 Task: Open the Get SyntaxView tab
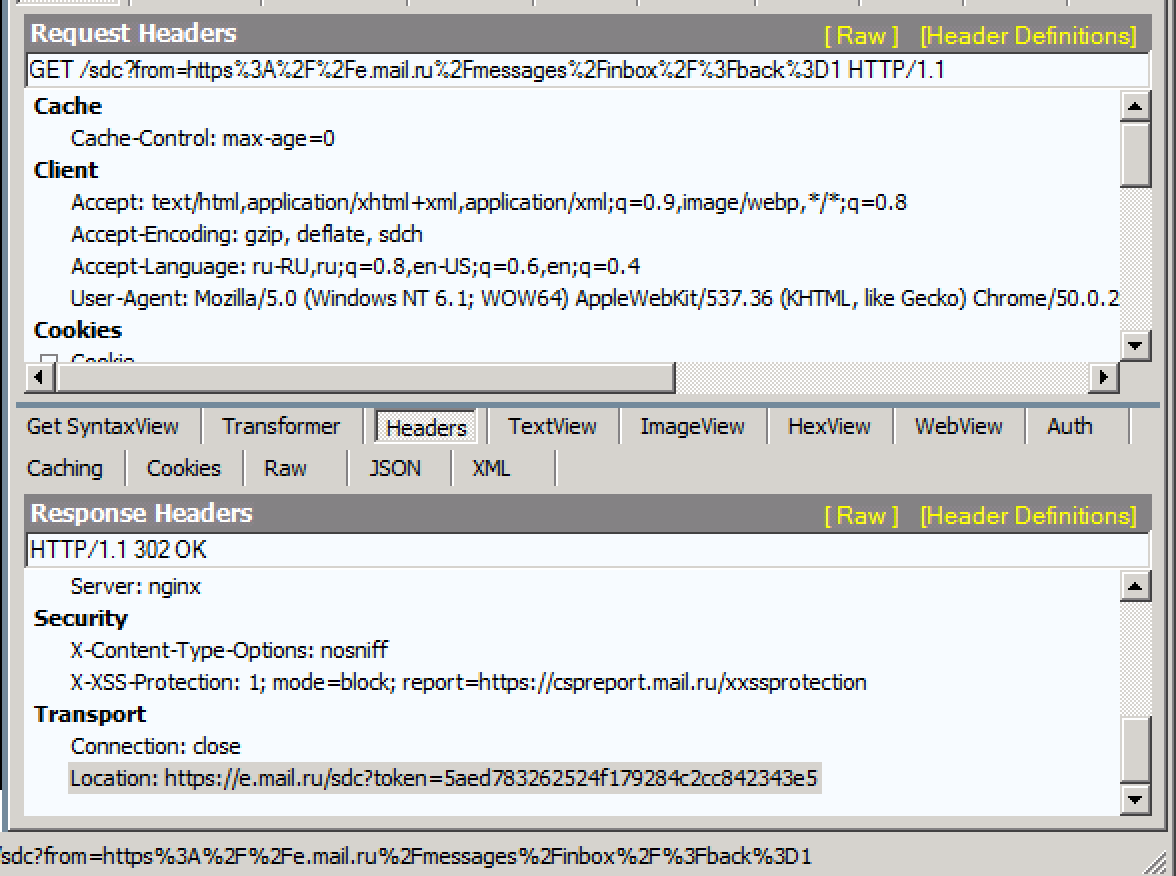pyautogui.click(x=103, y=426)
